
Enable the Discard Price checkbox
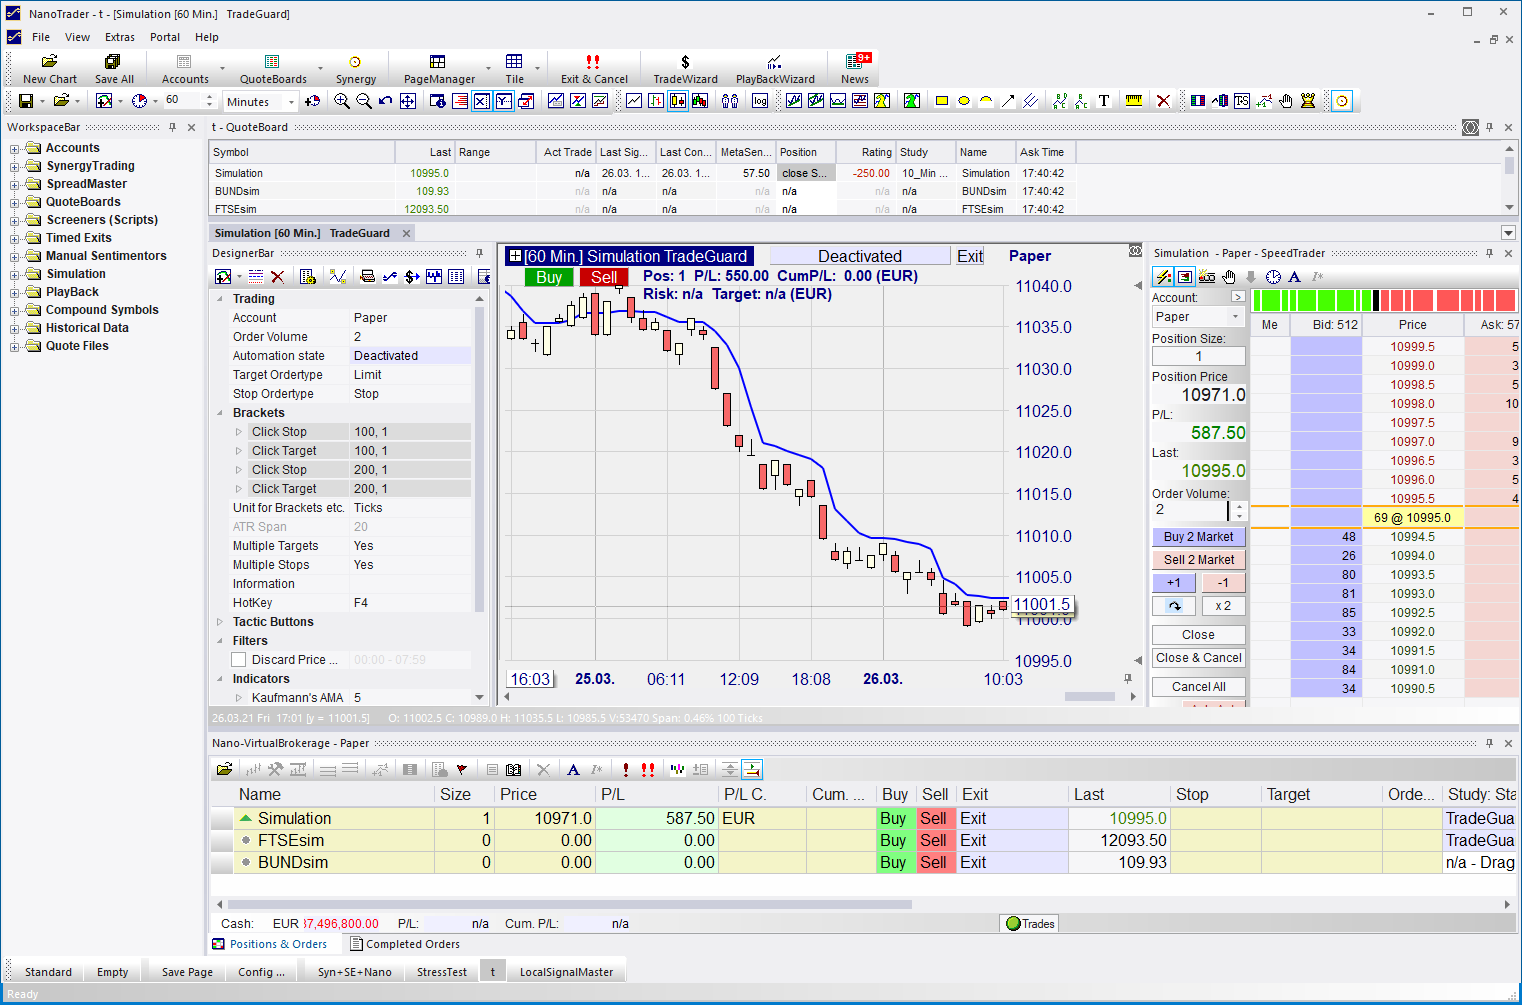(x=239, y=660)
